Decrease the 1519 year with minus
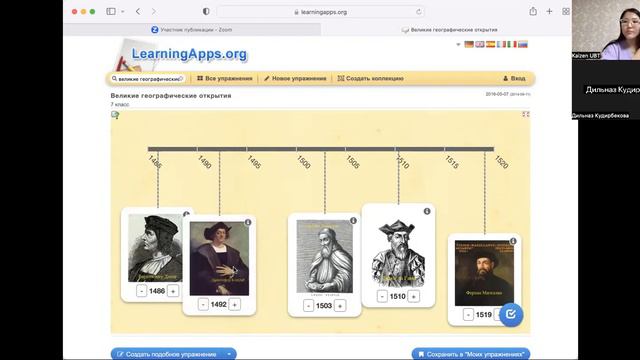Image resolution: width=640 pixels, height=360 pixels. (x=468, y=315)
